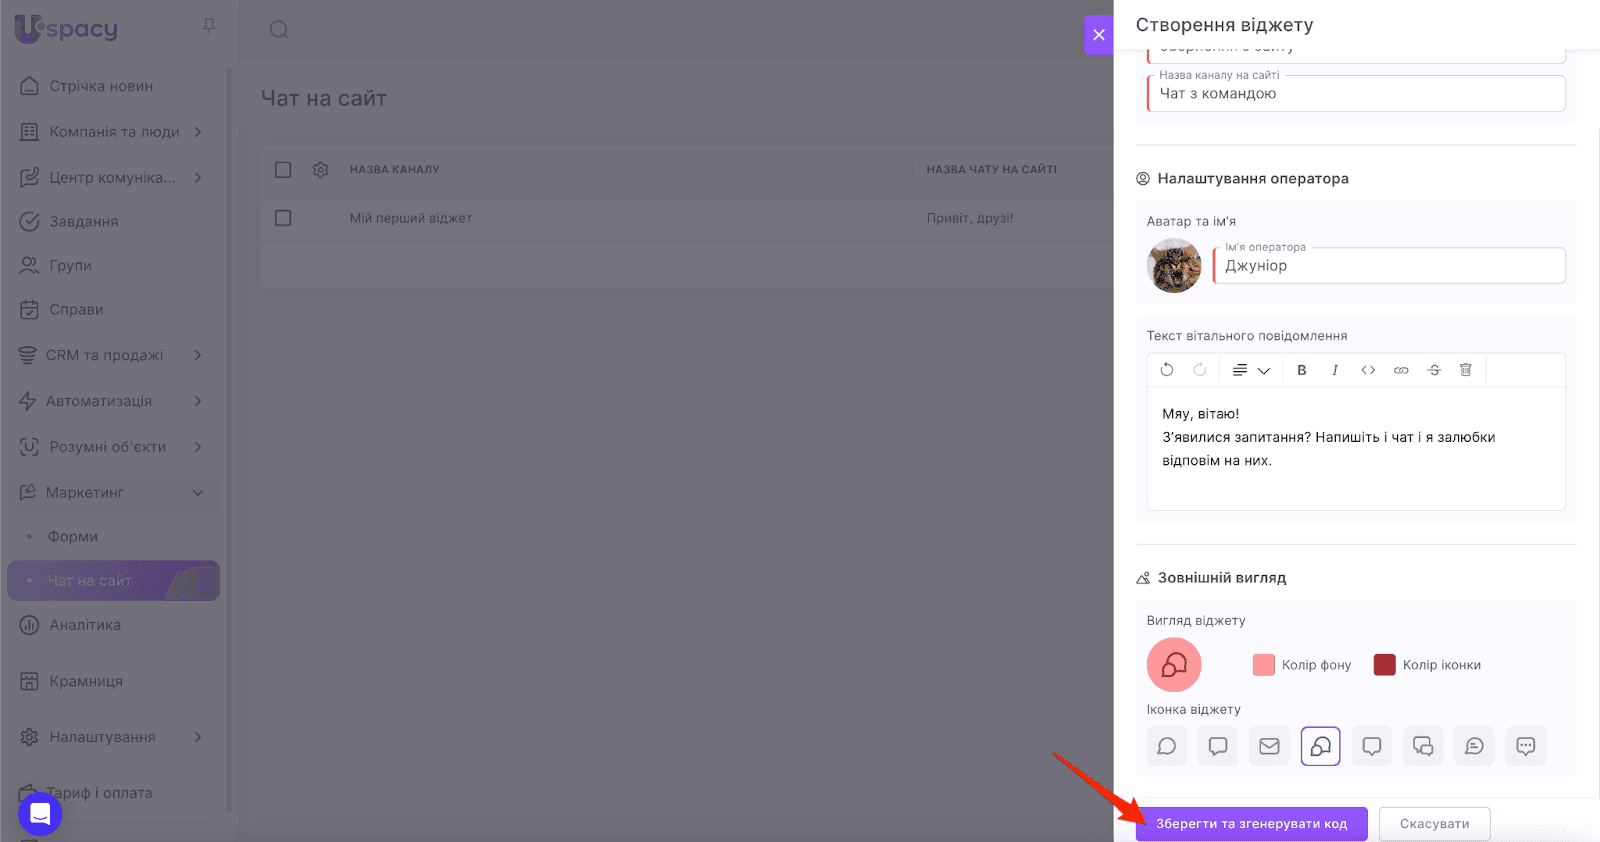The height and width of the screenshot is (842, 1600).
Task: Select the square speech bubble widget icon
Action: tap(1218, 746)
